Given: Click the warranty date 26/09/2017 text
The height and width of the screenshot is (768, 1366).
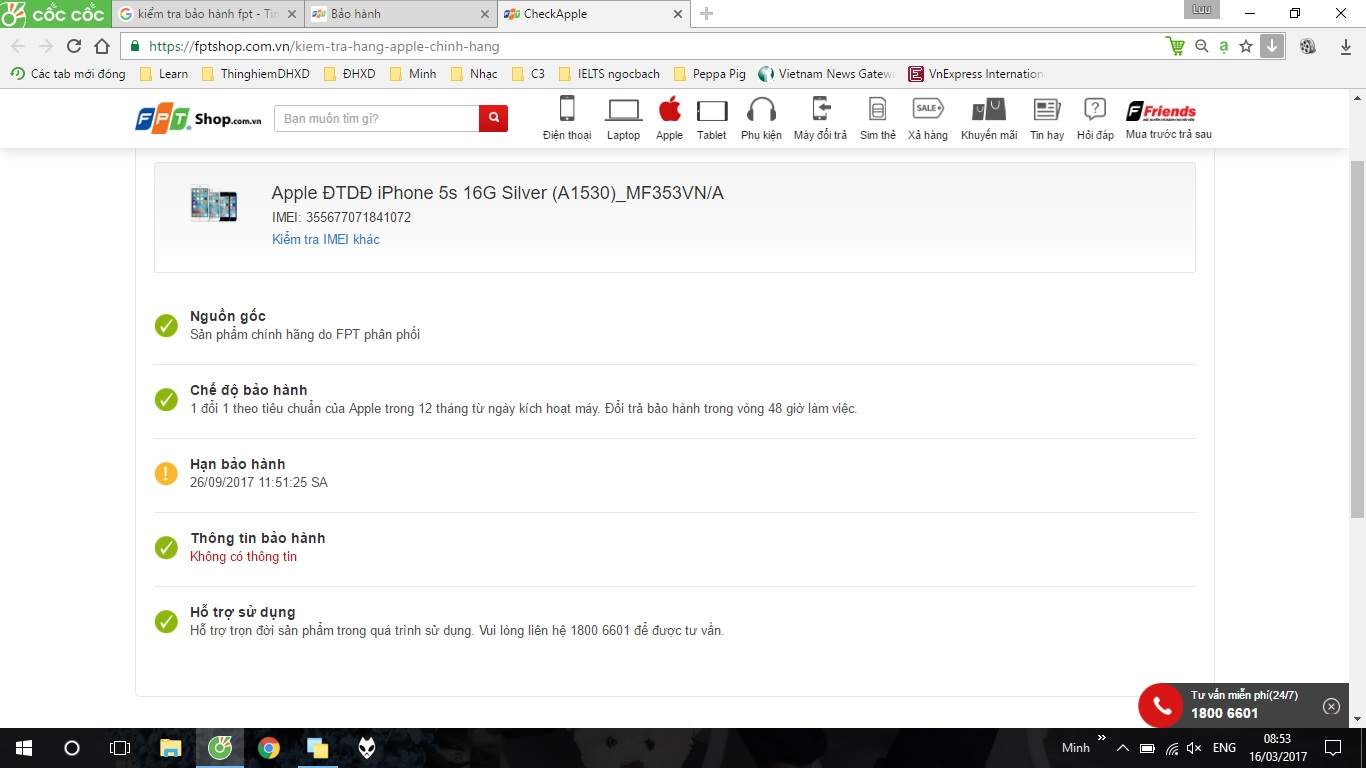Looking at the screenshot, I should pyautogui.click(x=258, y=482).
